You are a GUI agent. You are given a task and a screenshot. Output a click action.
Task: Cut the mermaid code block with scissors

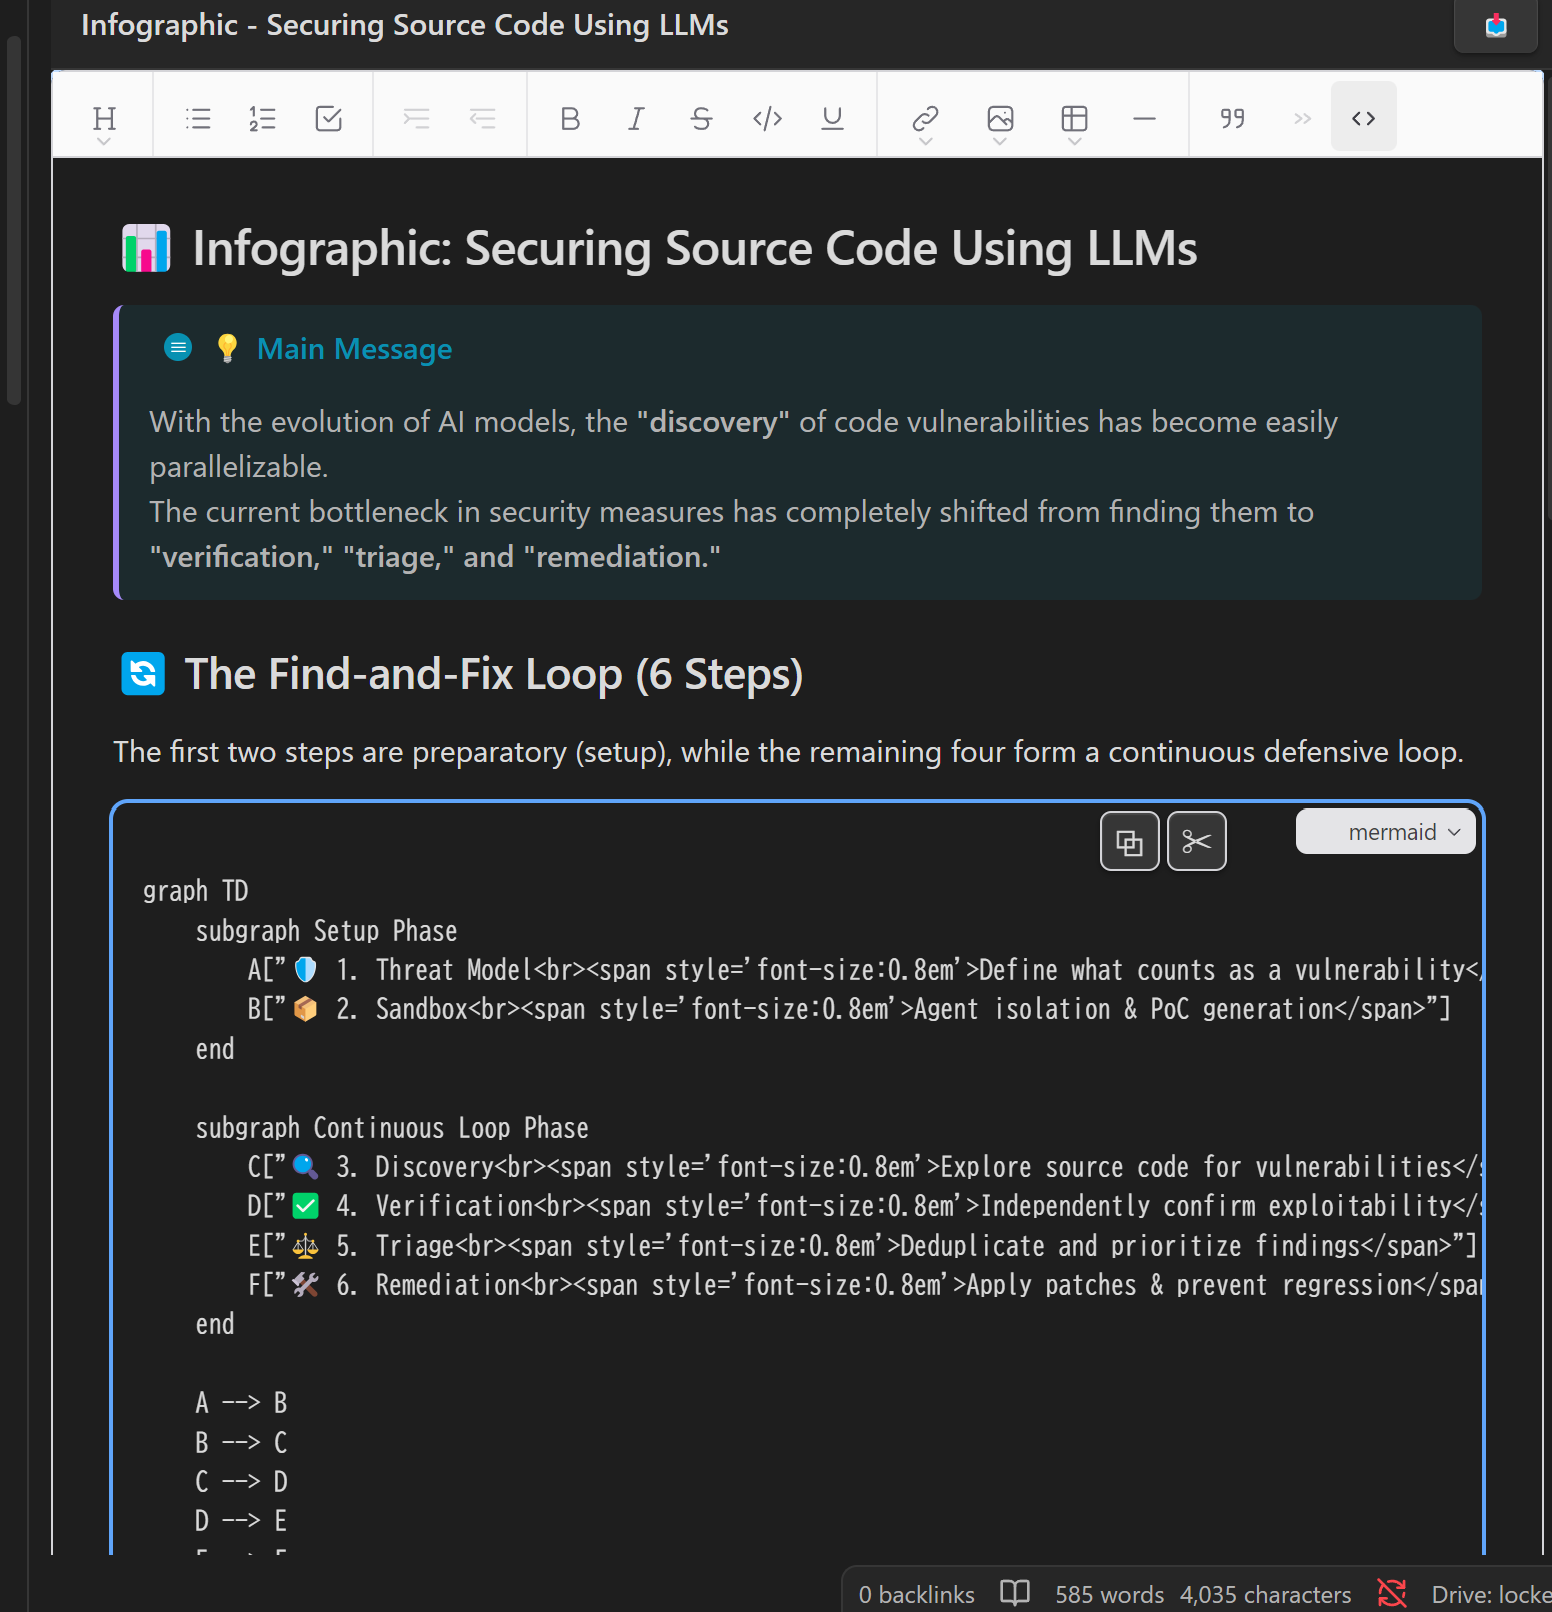tap(1197, 842)
